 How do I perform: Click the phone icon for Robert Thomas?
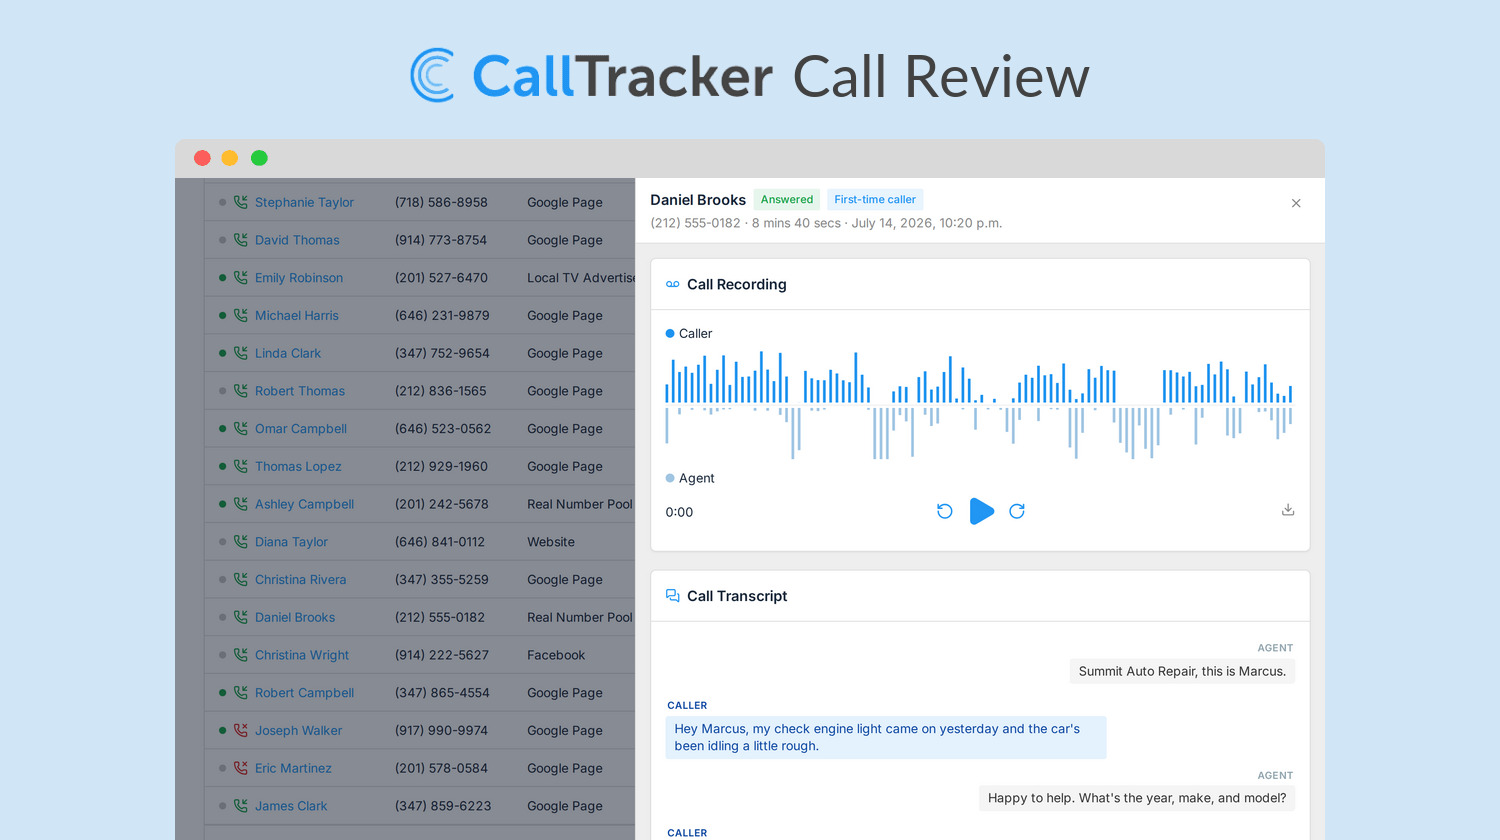241,391
